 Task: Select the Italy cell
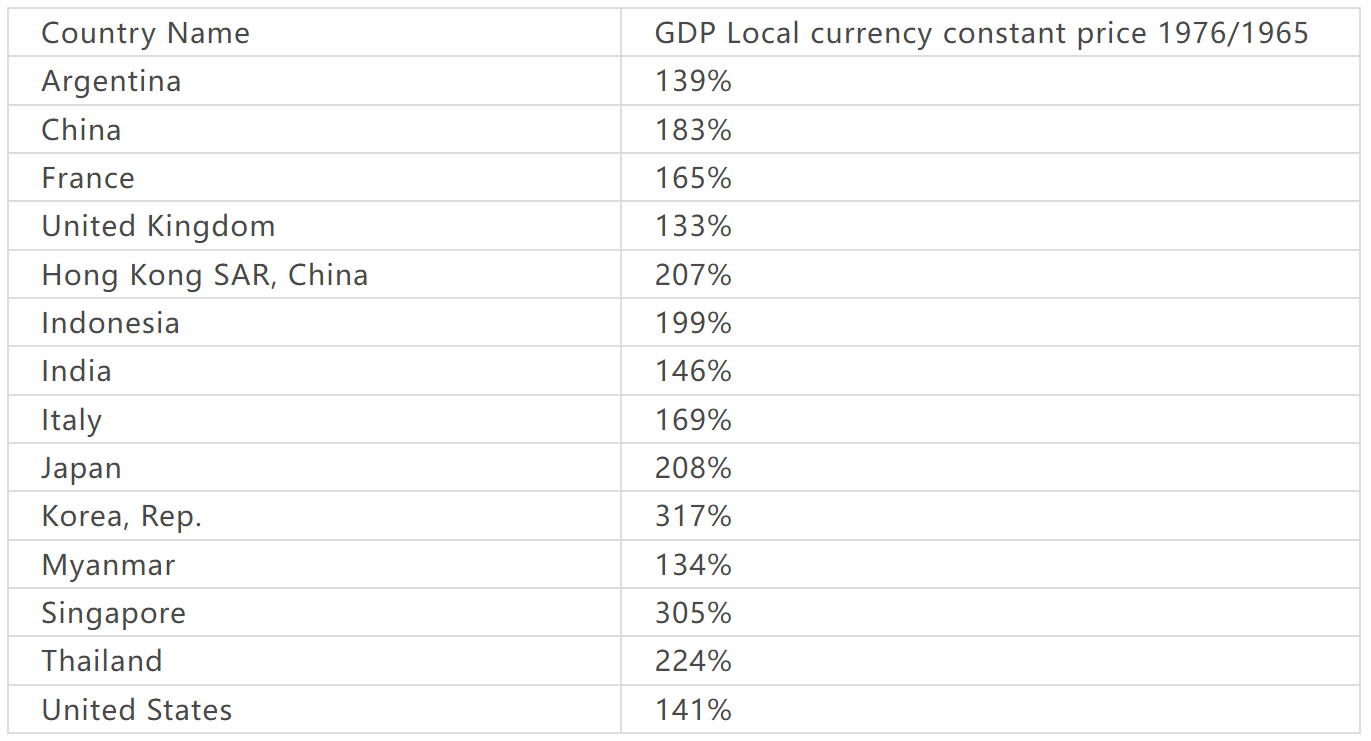click(71, 420)
